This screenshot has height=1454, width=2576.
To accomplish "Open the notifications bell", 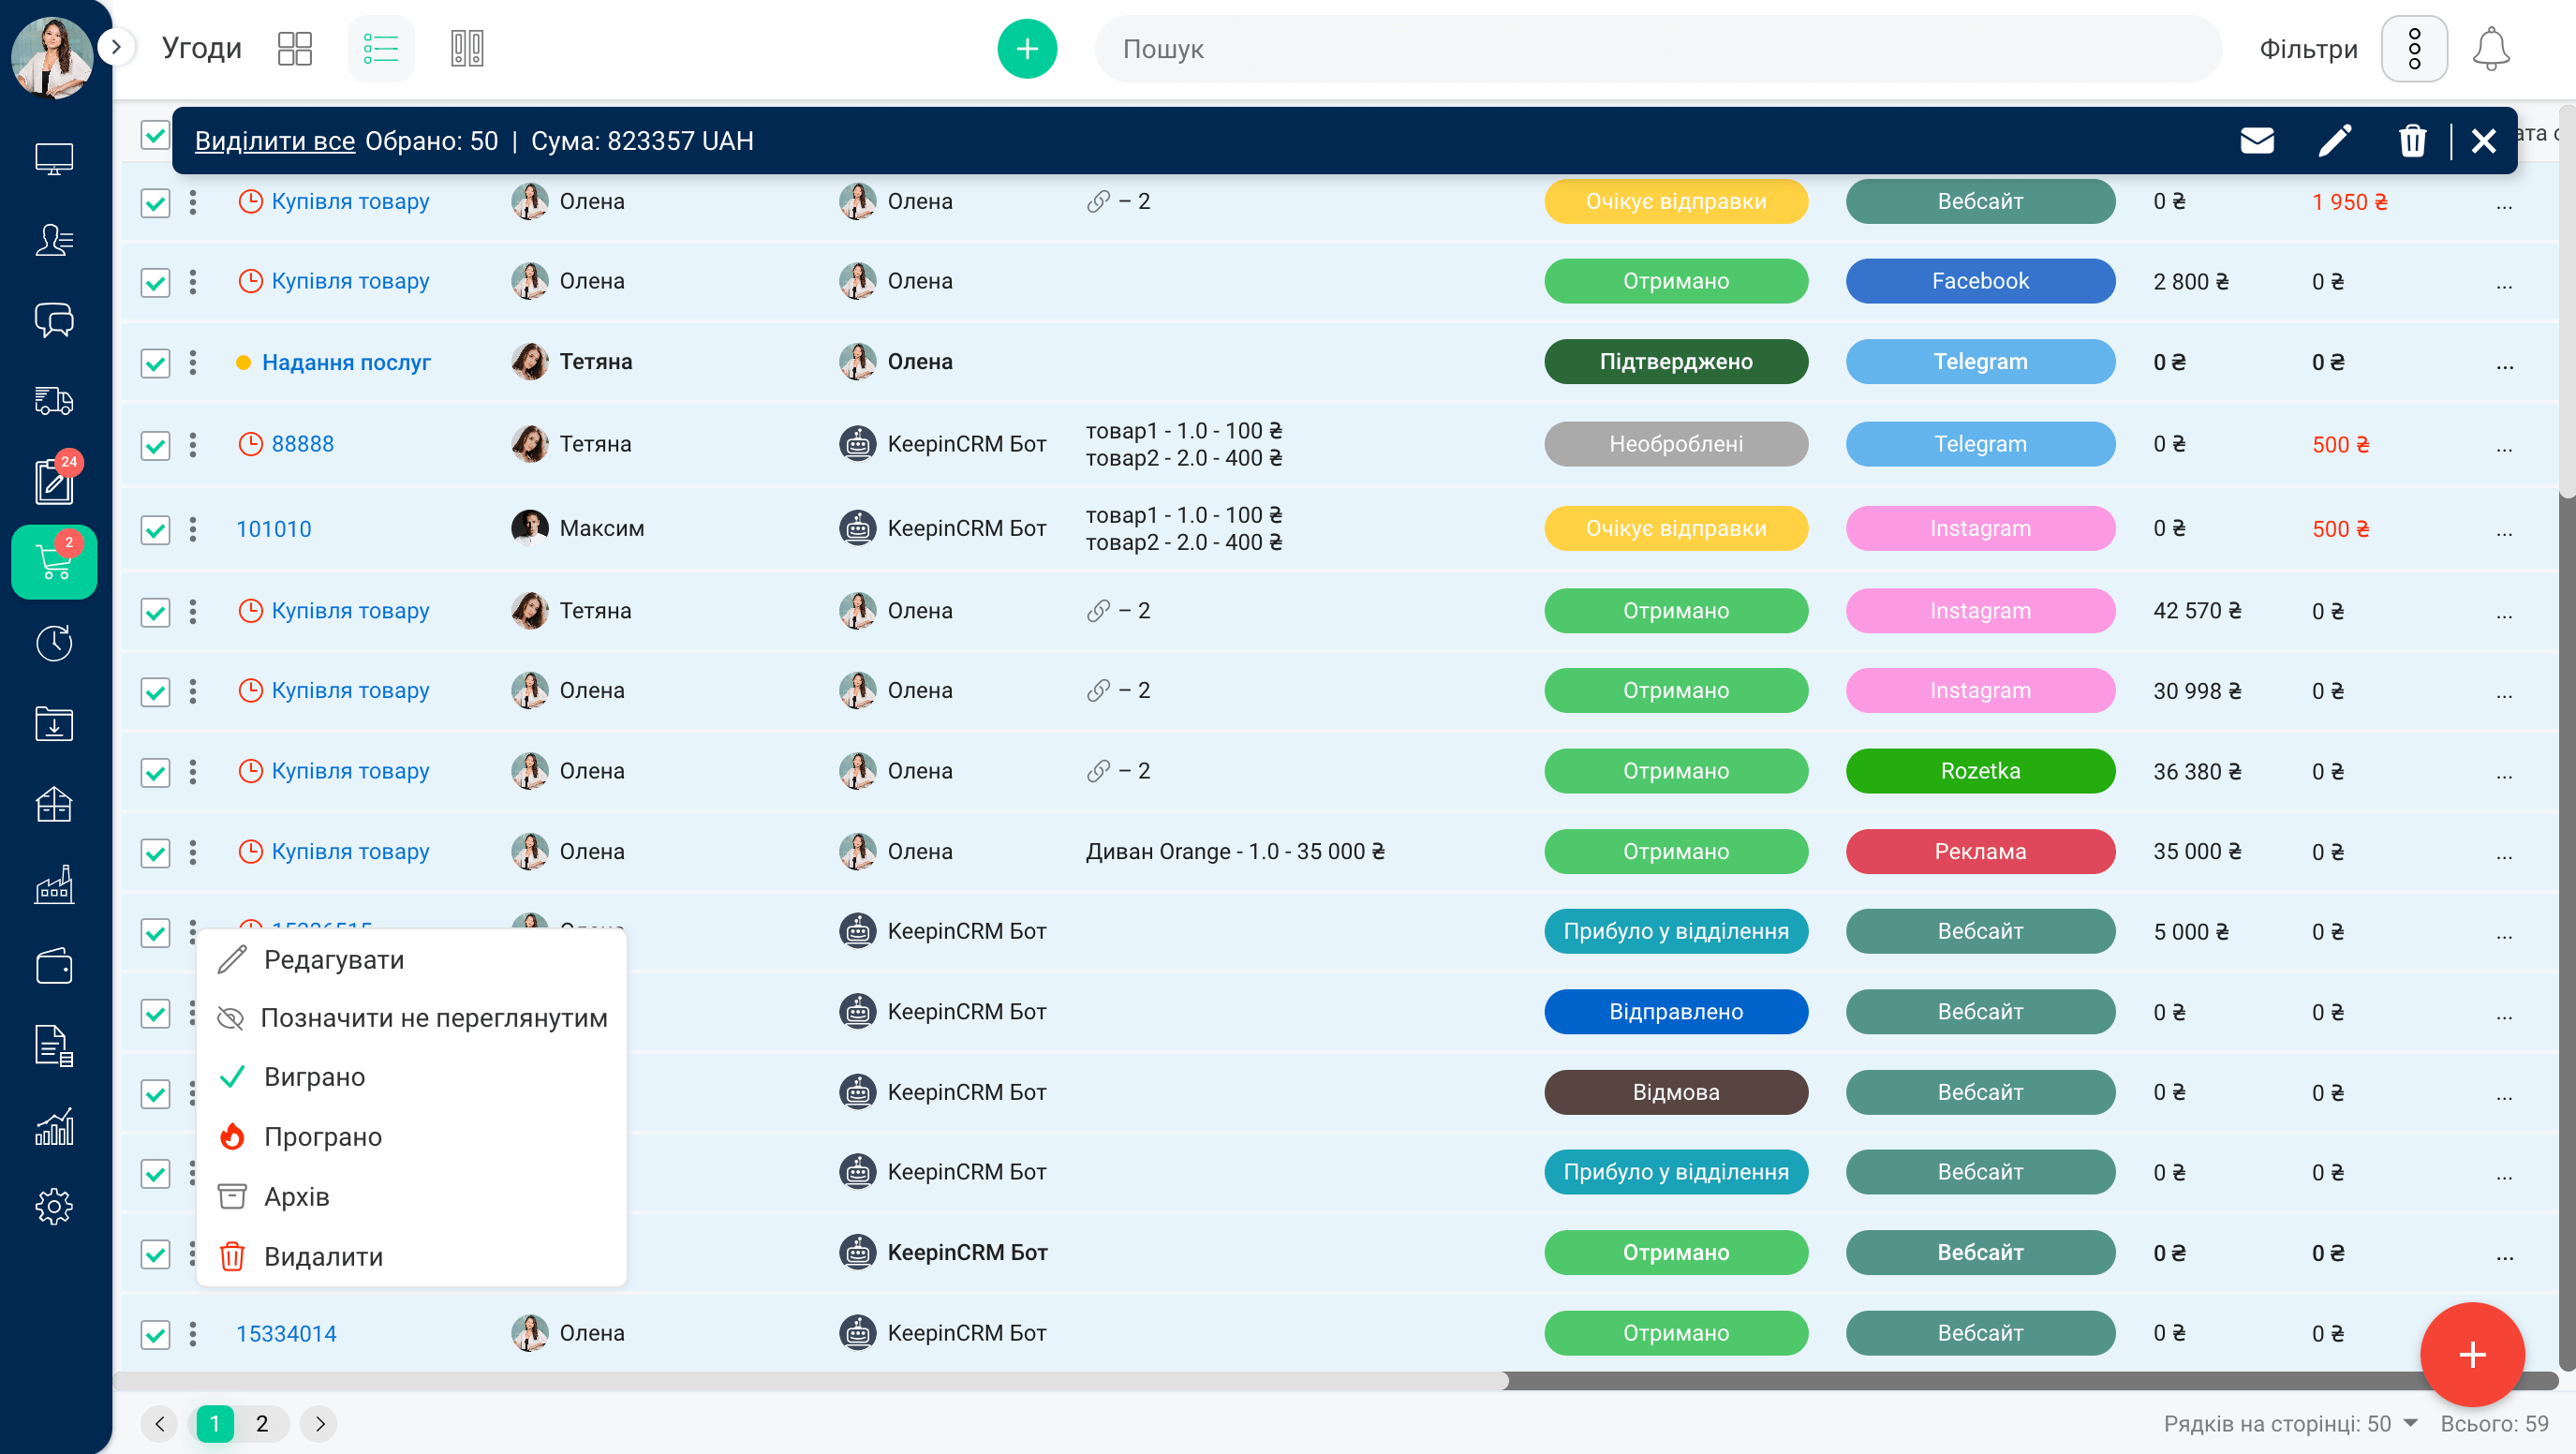I will pos(2491,49).
